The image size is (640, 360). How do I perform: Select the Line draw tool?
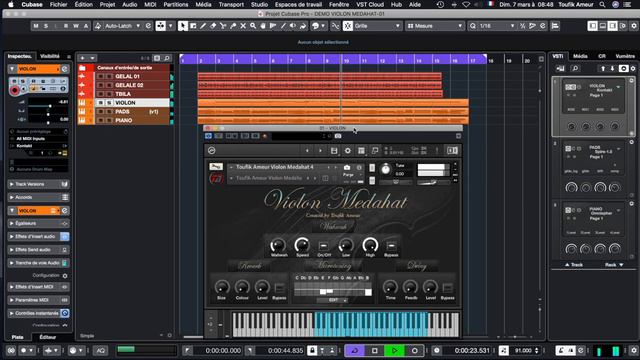pos(283,26)
